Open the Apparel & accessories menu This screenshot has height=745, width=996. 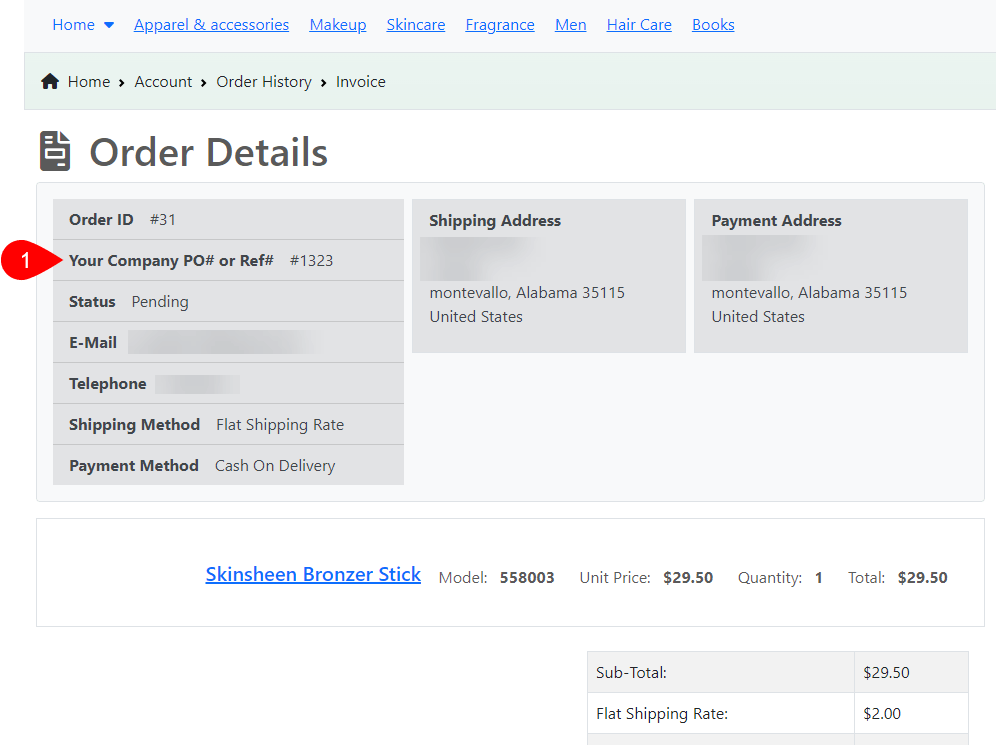pyautogui.click(x=211, y=25)
